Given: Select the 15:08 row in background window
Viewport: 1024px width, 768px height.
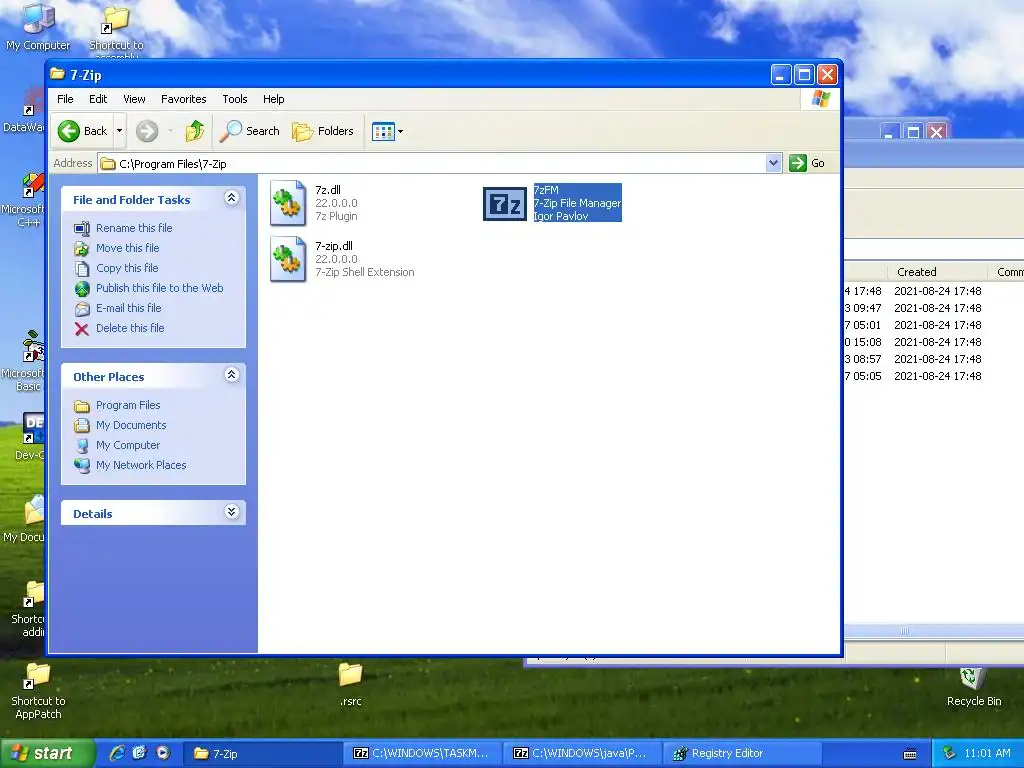Looking at the screenshot, I should pyautogui.click(x=934, y=342).
